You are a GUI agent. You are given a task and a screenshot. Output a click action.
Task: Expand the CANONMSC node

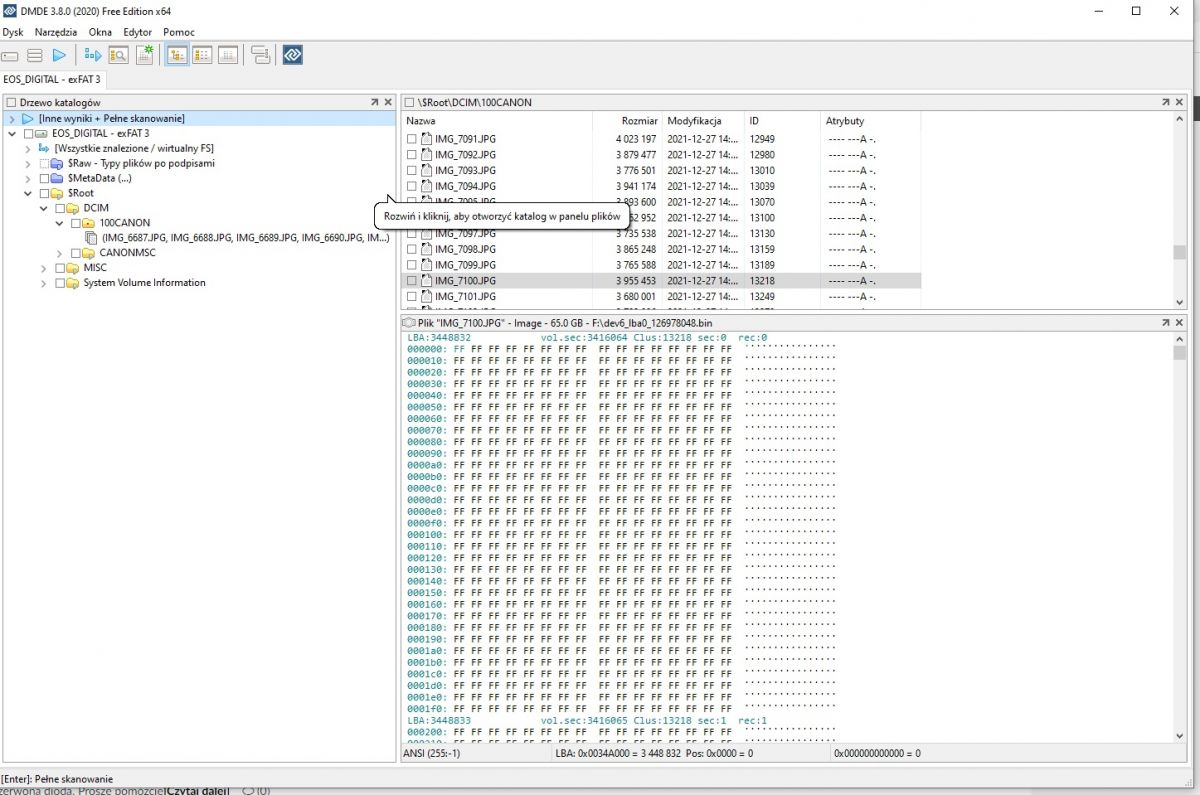pyautogui.click(x=60, y=253)
